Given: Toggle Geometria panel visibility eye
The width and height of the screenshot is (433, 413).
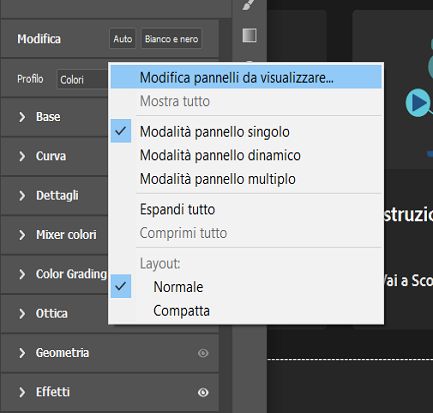Looking at the screenshot, I should [x=203, y=353].
